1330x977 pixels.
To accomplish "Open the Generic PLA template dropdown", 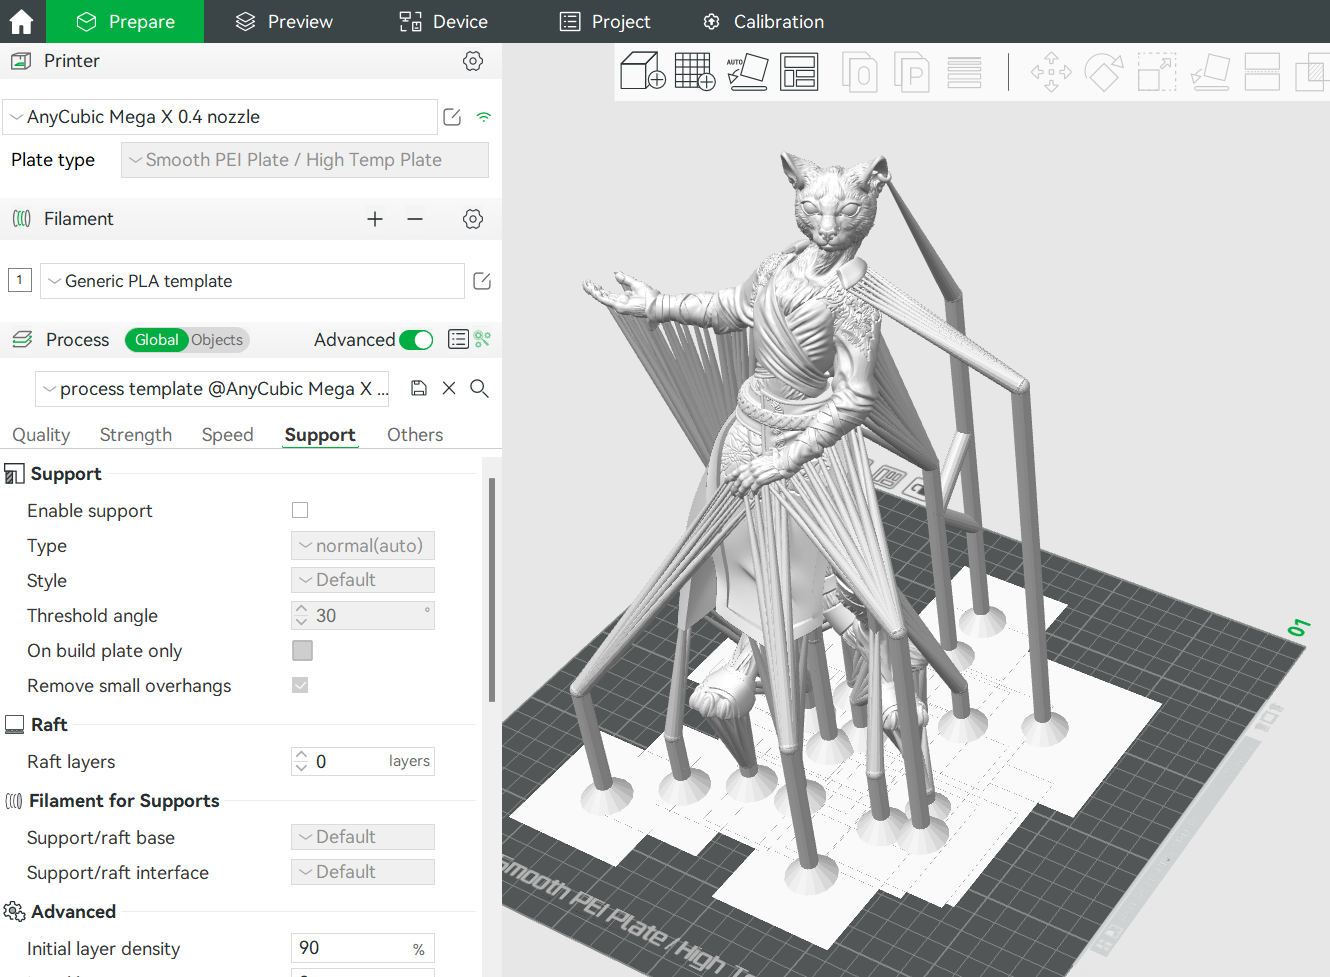I will click(x=252, y=281).
